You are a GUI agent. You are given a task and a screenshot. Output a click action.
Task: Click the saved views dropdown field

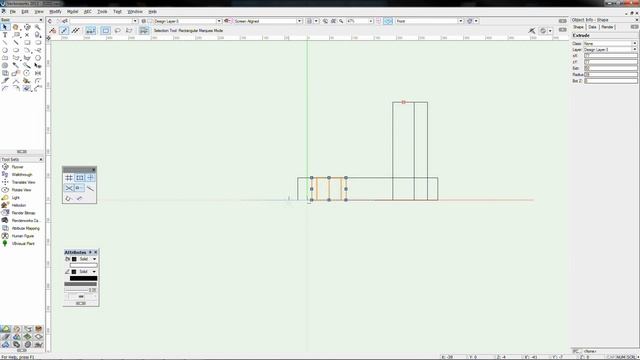pyautogui.click(x=104, y=21)
